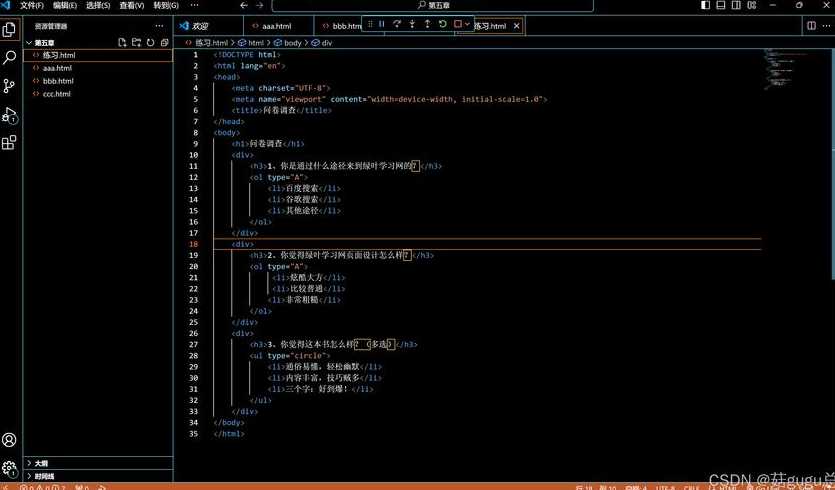This screenshot has height=490, width=835.
Task: Click the 第五章 command center search box
Action: click(x=432, y=5)
